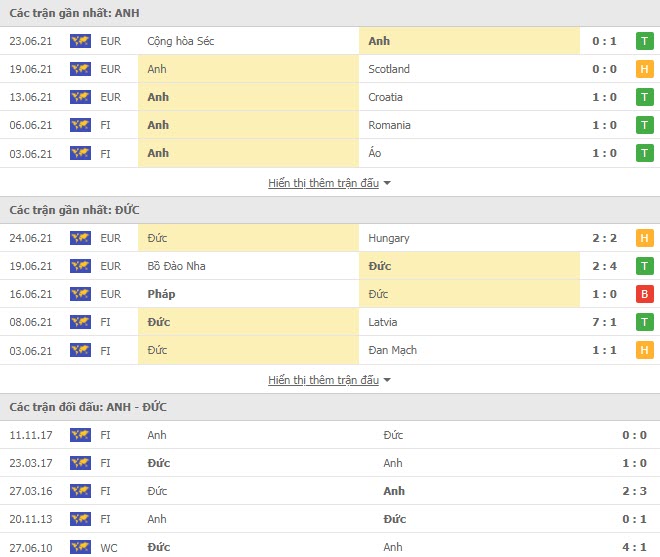Click the 'Các trận đối đầu: ANH - ĐỨC' header
Screen dimensions: 660x557
(88, 407)
